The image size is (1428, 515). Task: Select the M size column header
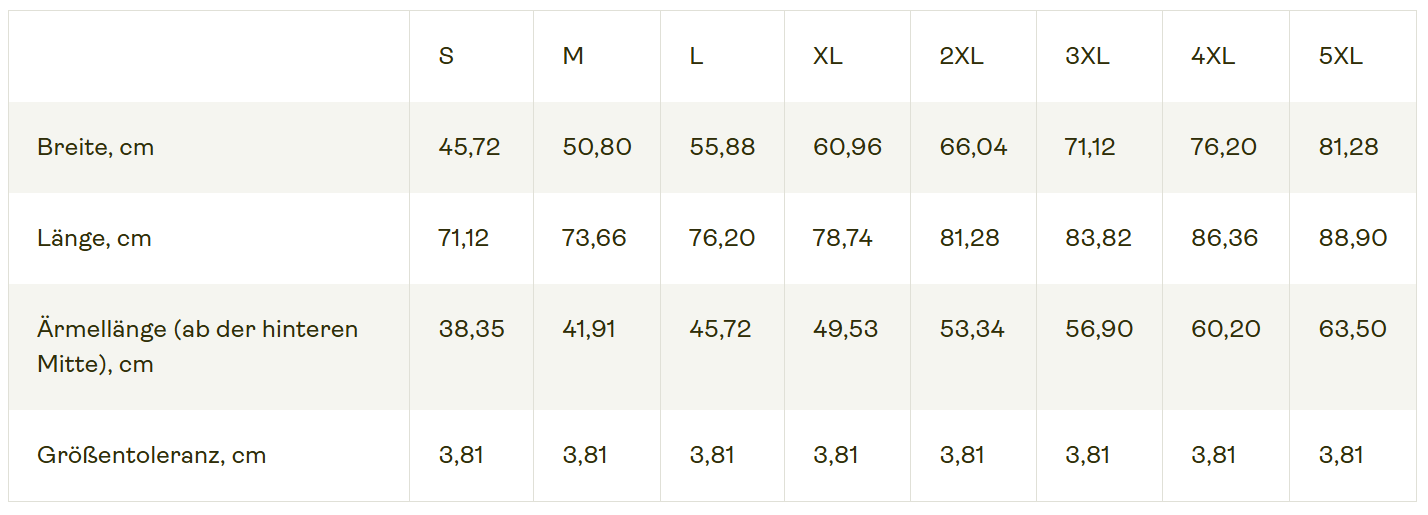(573, 56)
